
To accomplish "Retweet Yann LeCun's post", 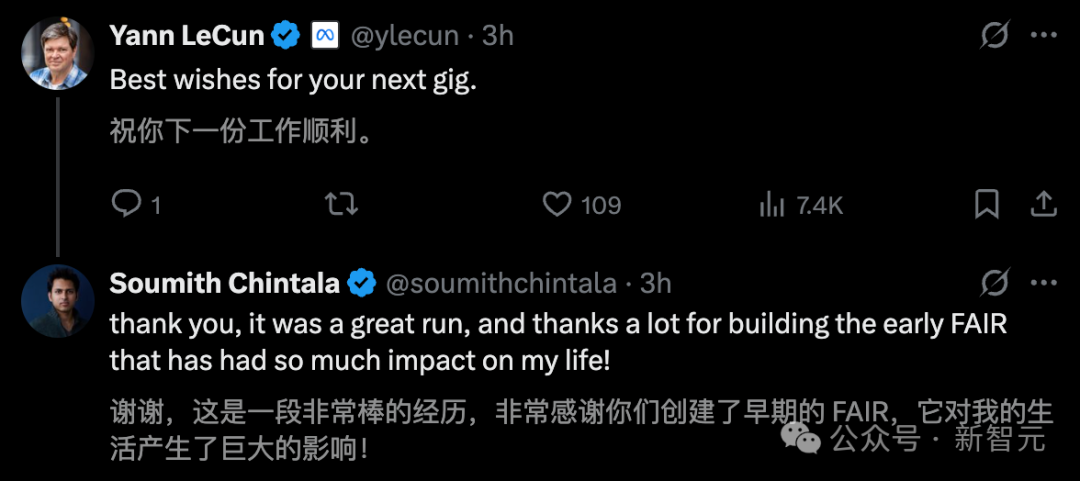I will [342, 204].
